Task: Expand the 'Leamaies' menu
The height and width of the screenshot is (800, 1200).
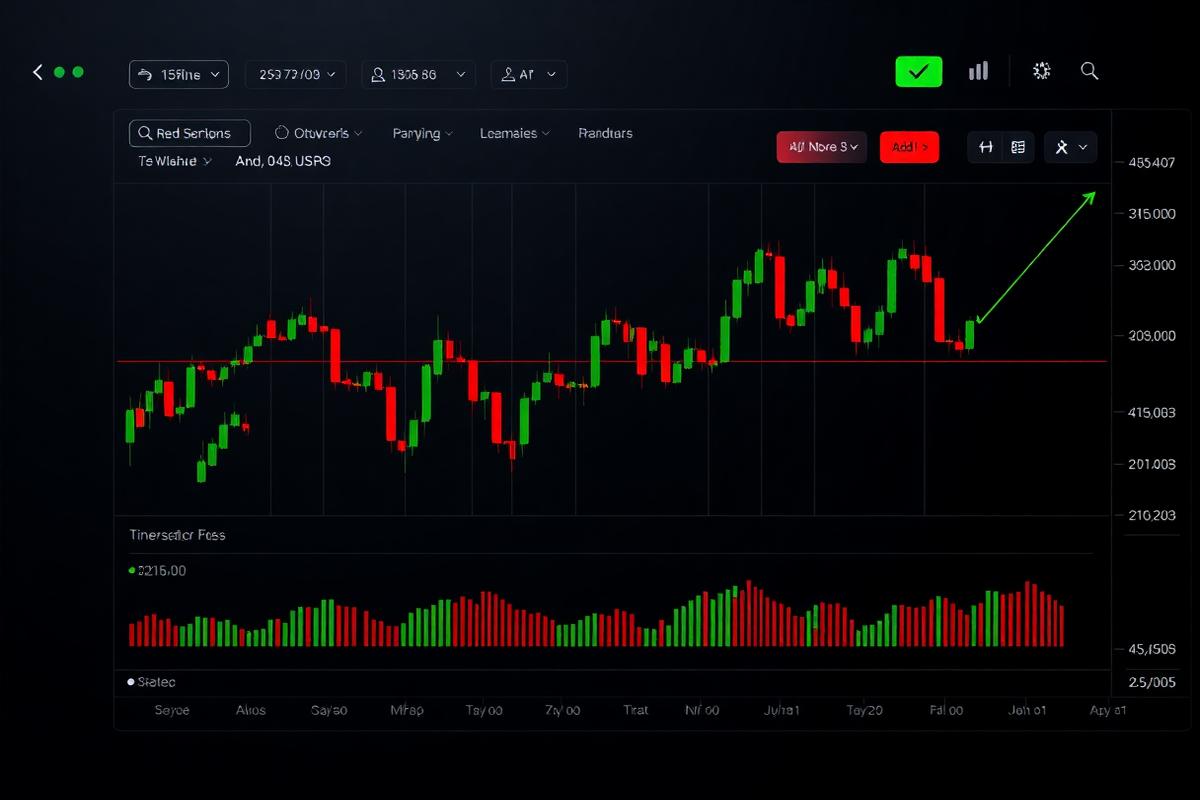Action: point(515,133)
